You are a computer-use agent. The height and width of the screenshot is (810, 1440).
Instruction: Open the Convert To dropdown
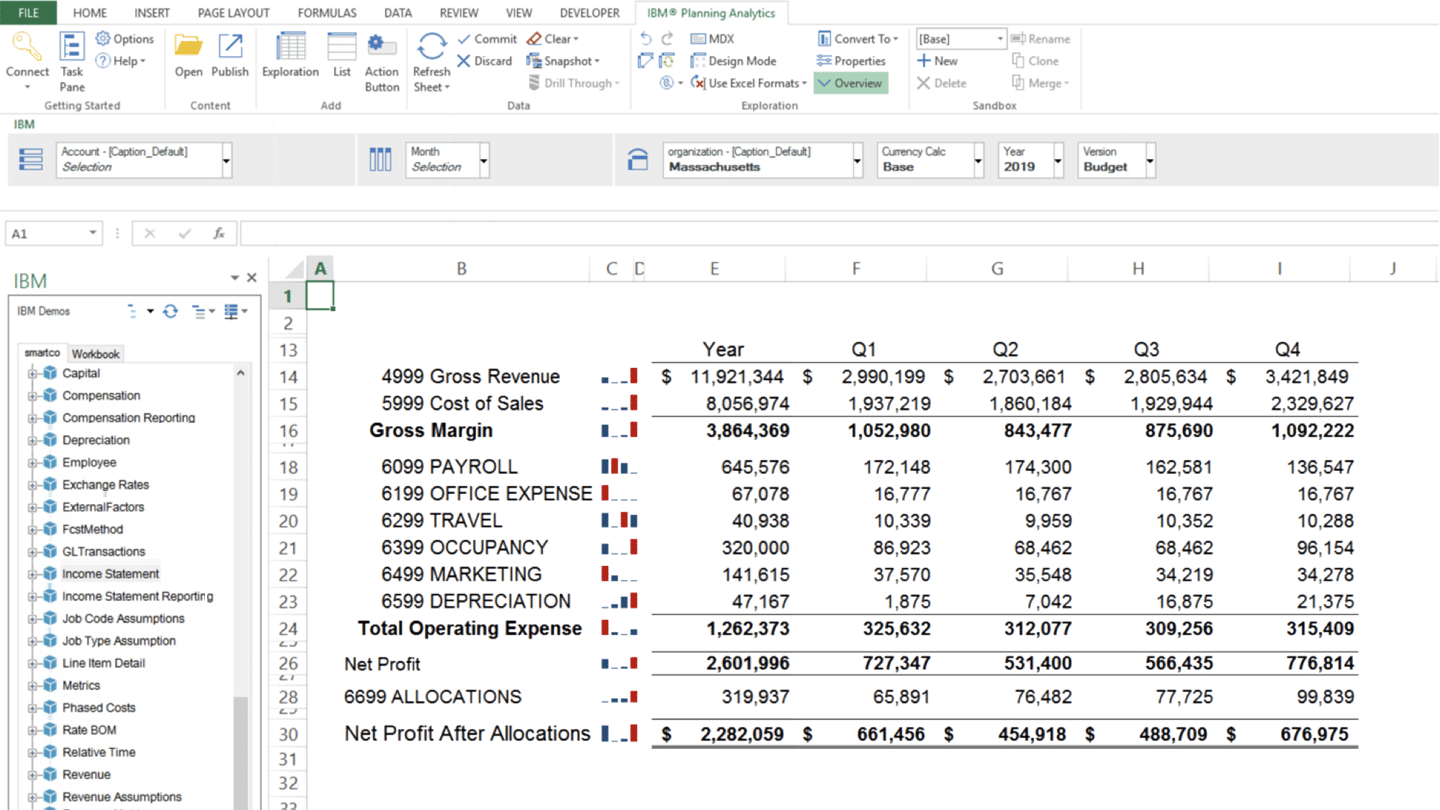858,39
